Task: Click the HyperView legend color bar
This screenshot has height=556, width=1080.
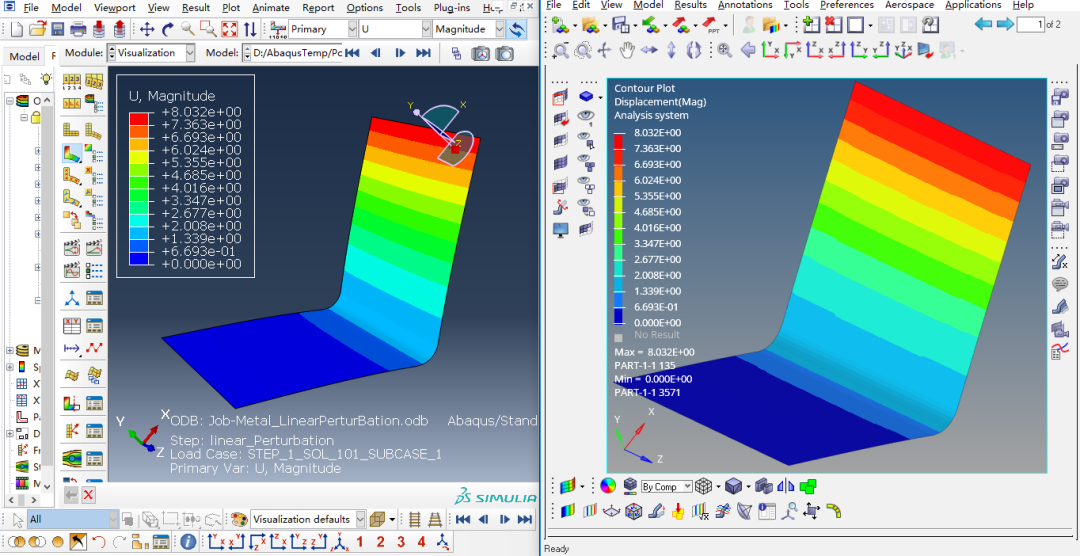Action: click(618, 227)
